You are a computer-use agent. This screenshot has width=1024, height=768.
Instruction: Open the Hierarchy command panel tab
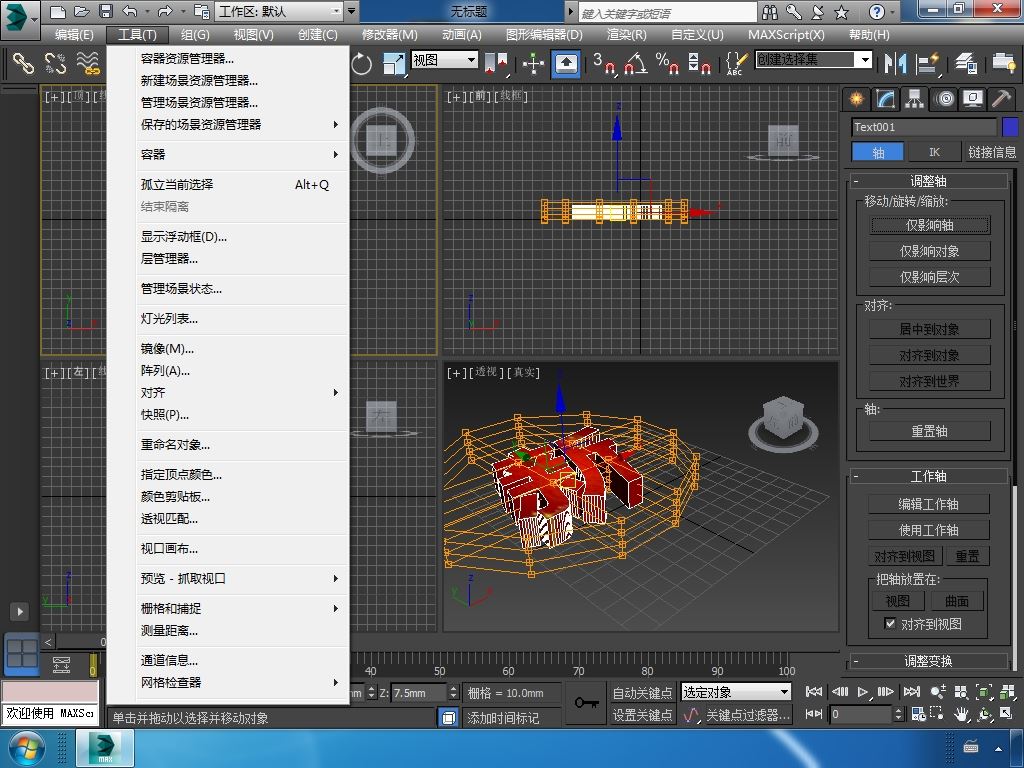click(914, 99)
